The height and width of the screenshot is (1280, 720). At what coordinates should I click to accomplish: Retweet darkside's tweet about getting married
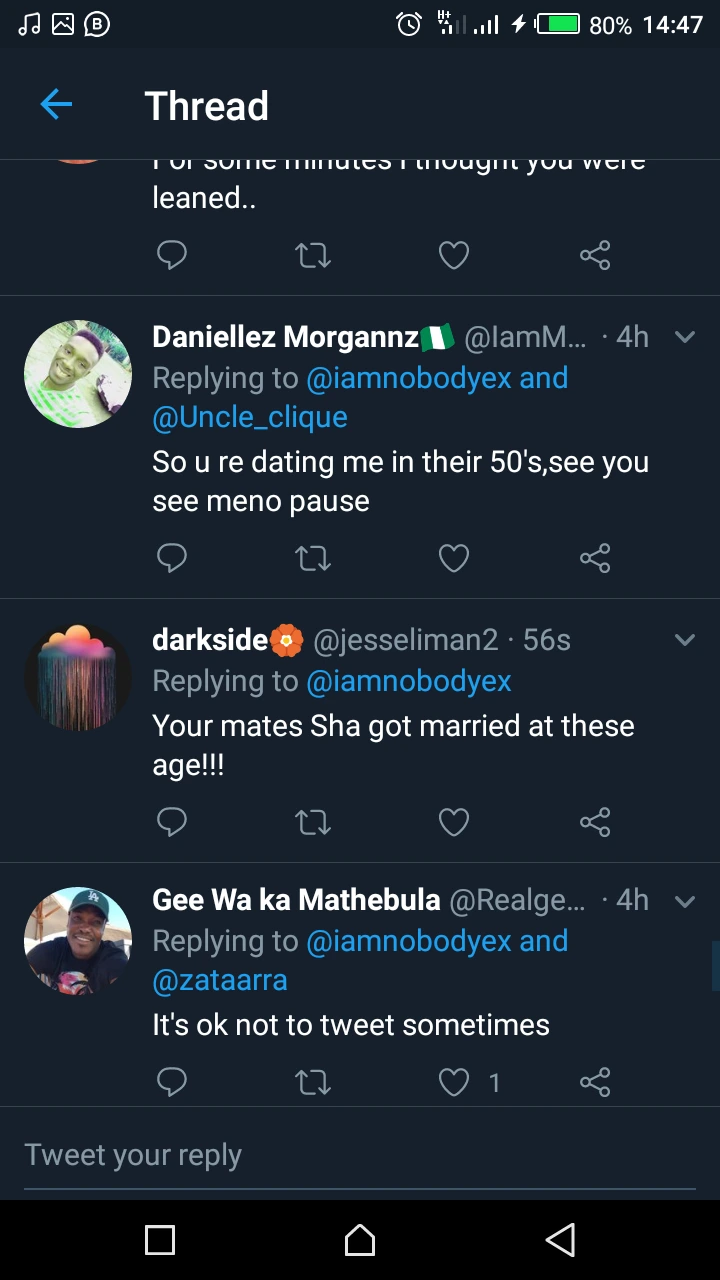click(313, 822)
